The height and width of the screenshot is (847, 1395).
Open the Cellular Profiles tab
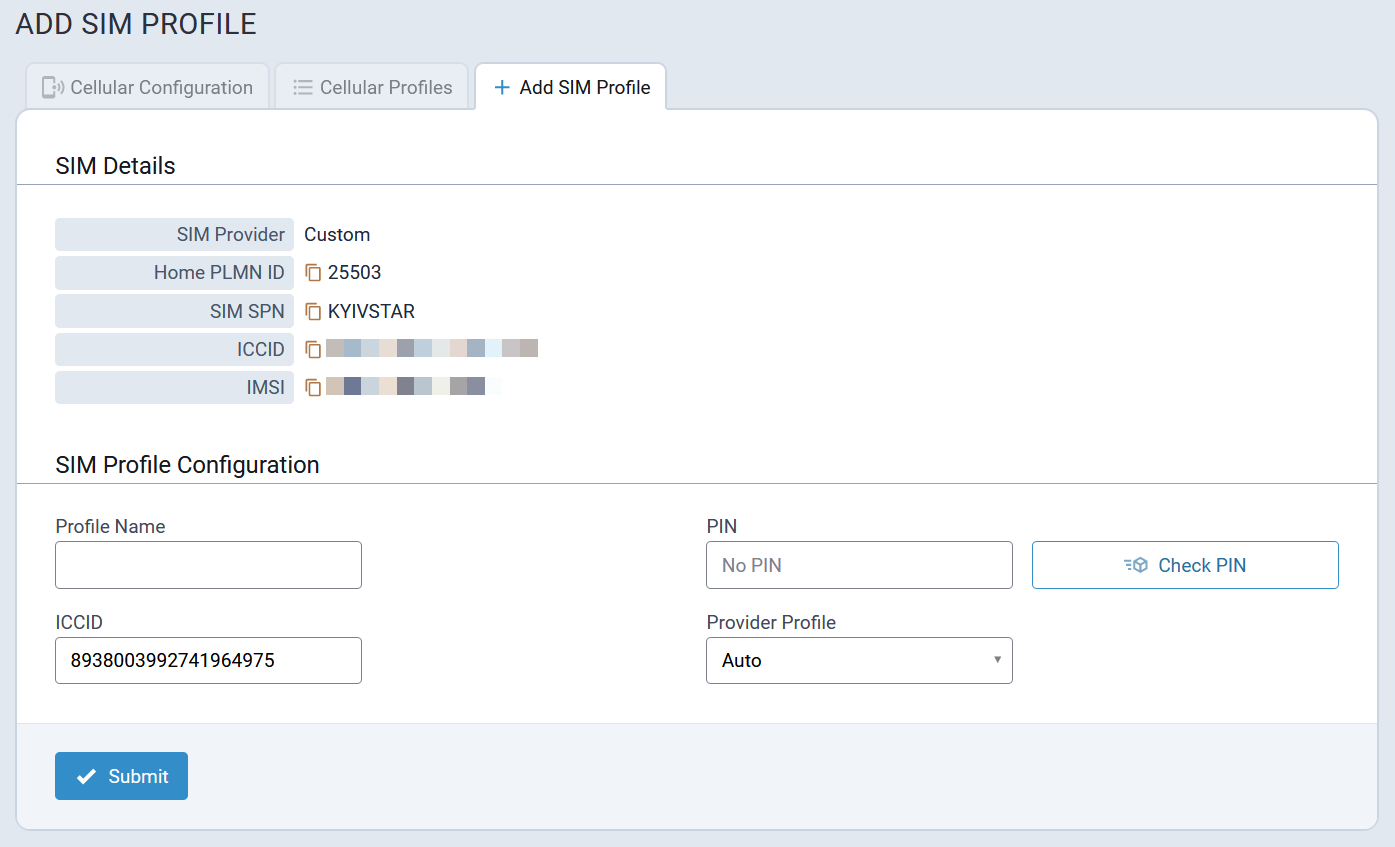click(372, 88)
